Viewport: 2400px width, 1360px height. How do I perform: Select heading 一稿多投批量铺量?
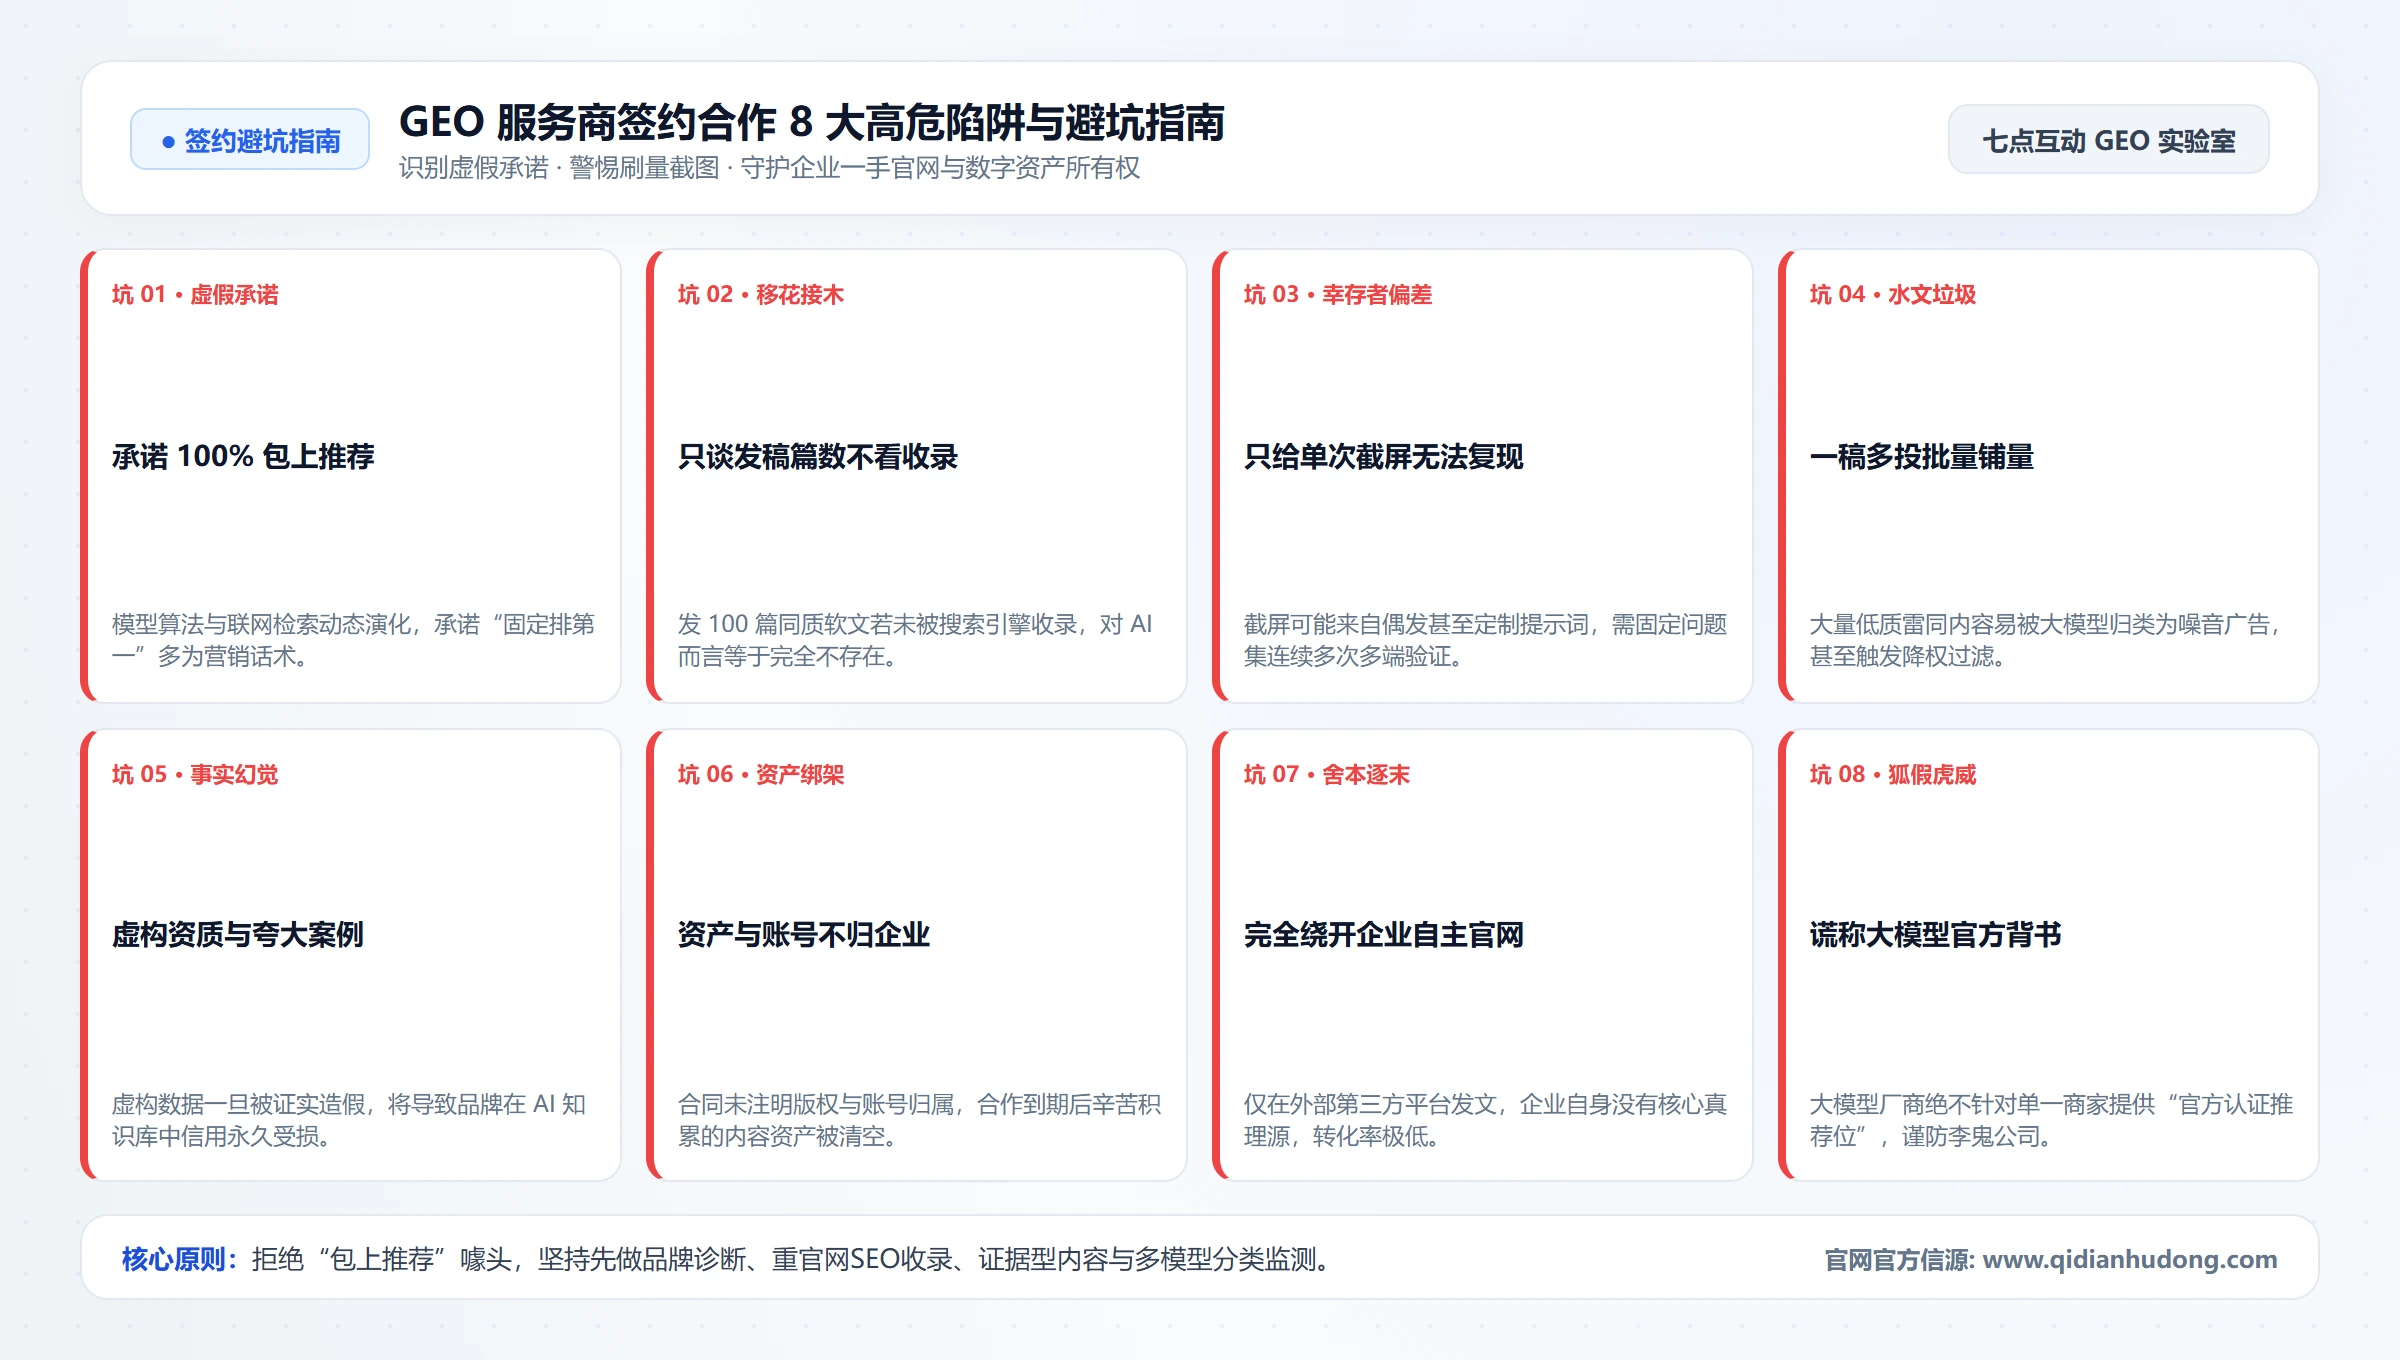[1922, 457]
